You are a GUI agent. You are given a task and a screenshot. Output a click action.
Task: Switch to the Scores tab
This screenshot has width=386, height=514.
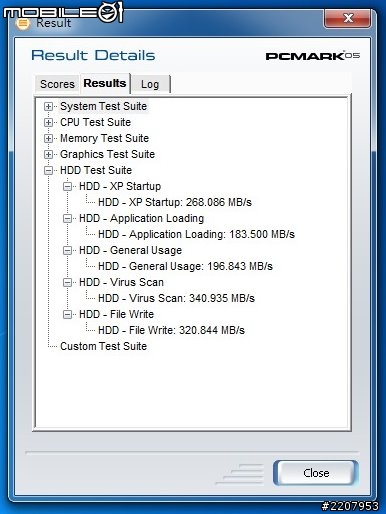[x=57, y=84]
